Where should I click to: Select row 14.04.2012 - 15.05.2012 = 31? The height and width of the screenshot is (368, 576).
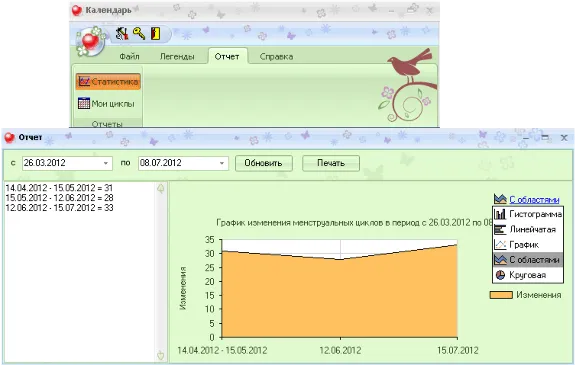click(x=60, y=188)
